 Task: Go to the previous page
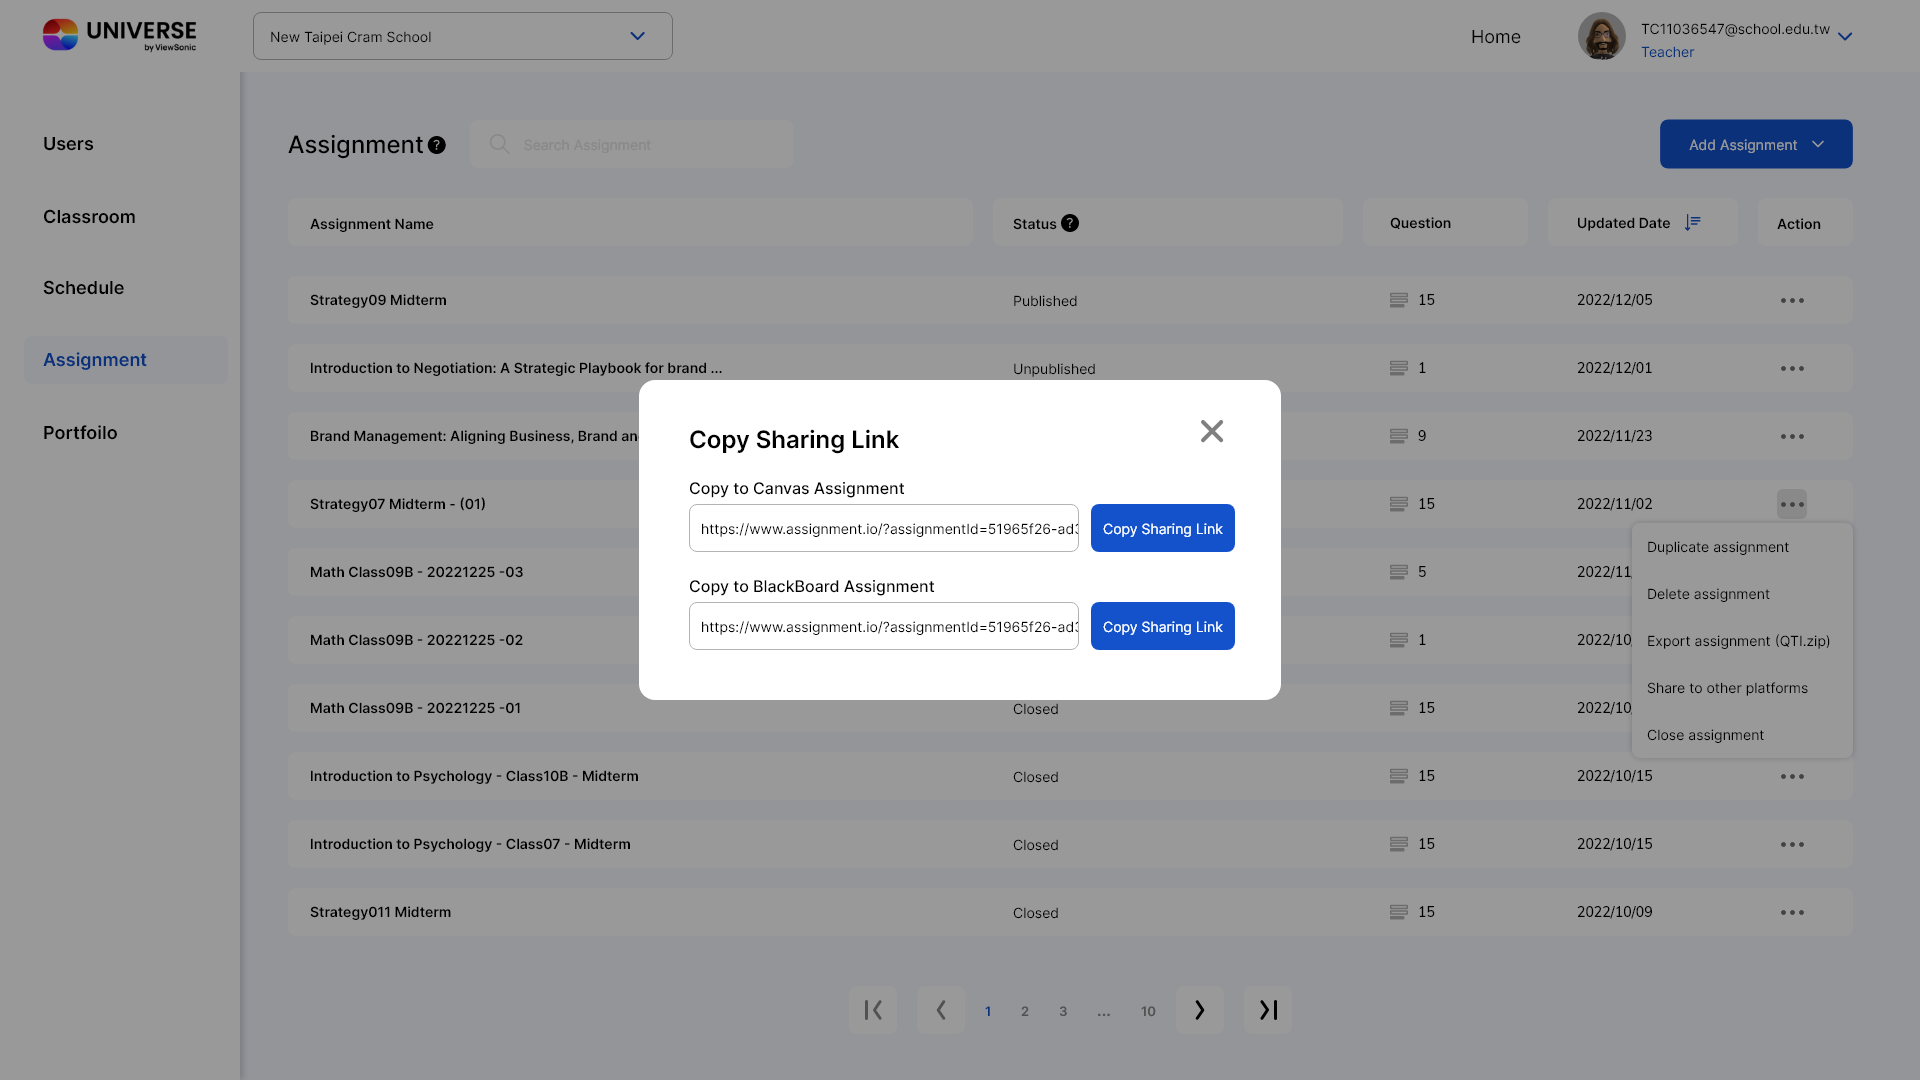pyautogui.click(x=940, y=1010)
